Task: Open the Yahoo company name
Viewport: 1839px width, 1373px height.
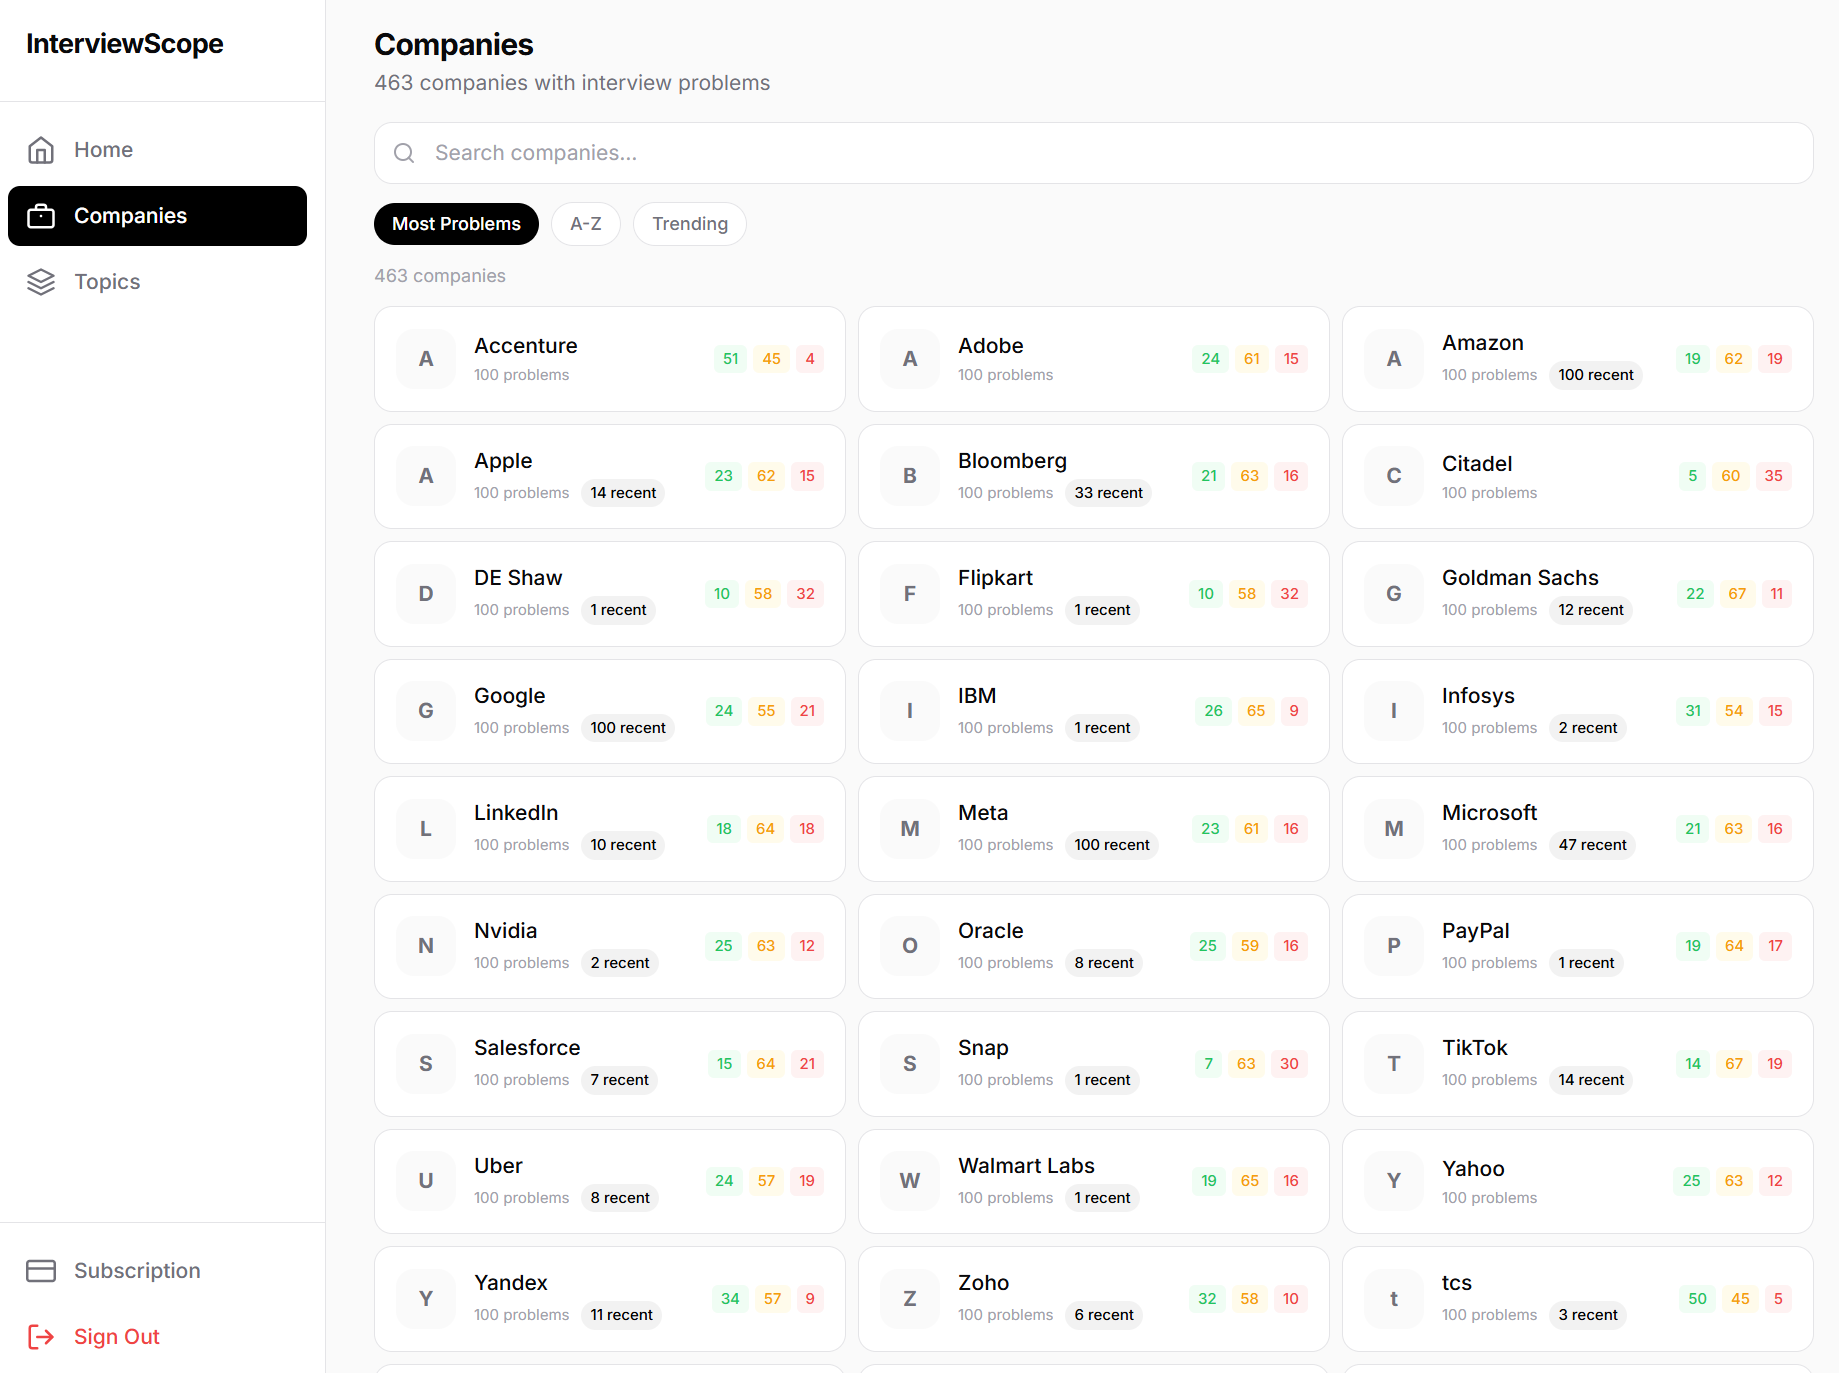Action: tap(1473, 1169)
